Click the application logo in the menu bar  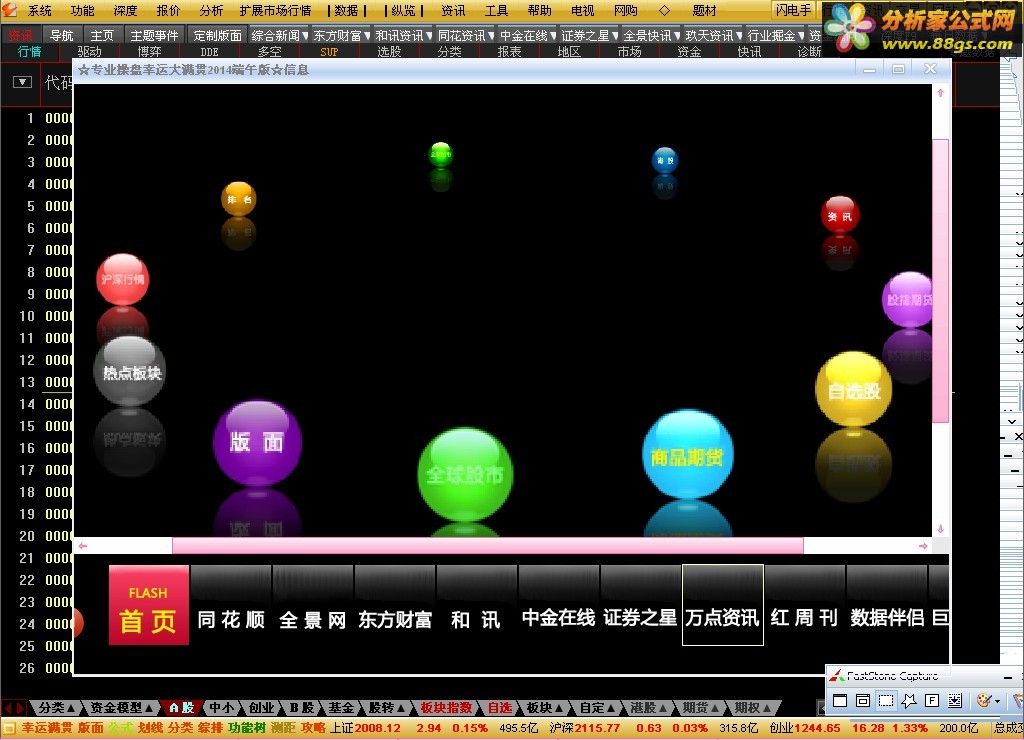click(x=9, y=10)
